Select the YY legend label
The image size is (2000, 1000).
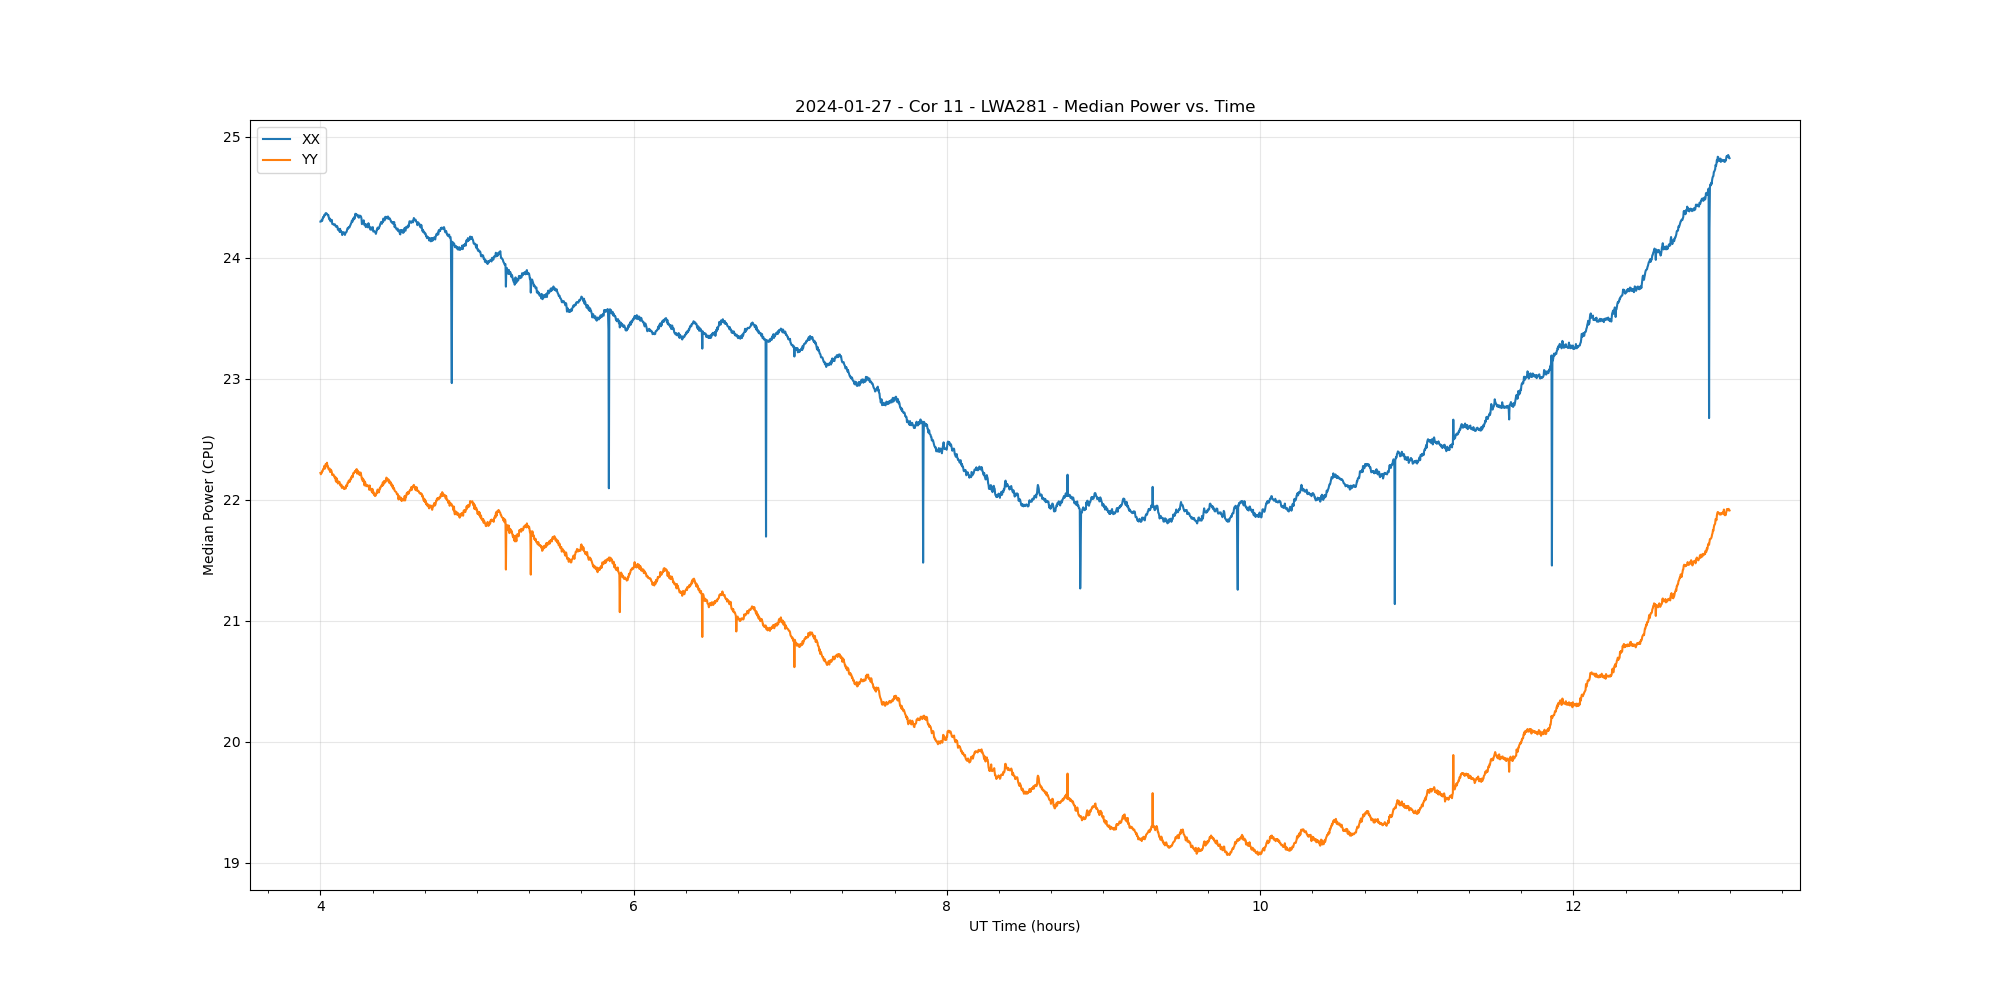coord(310,160)
